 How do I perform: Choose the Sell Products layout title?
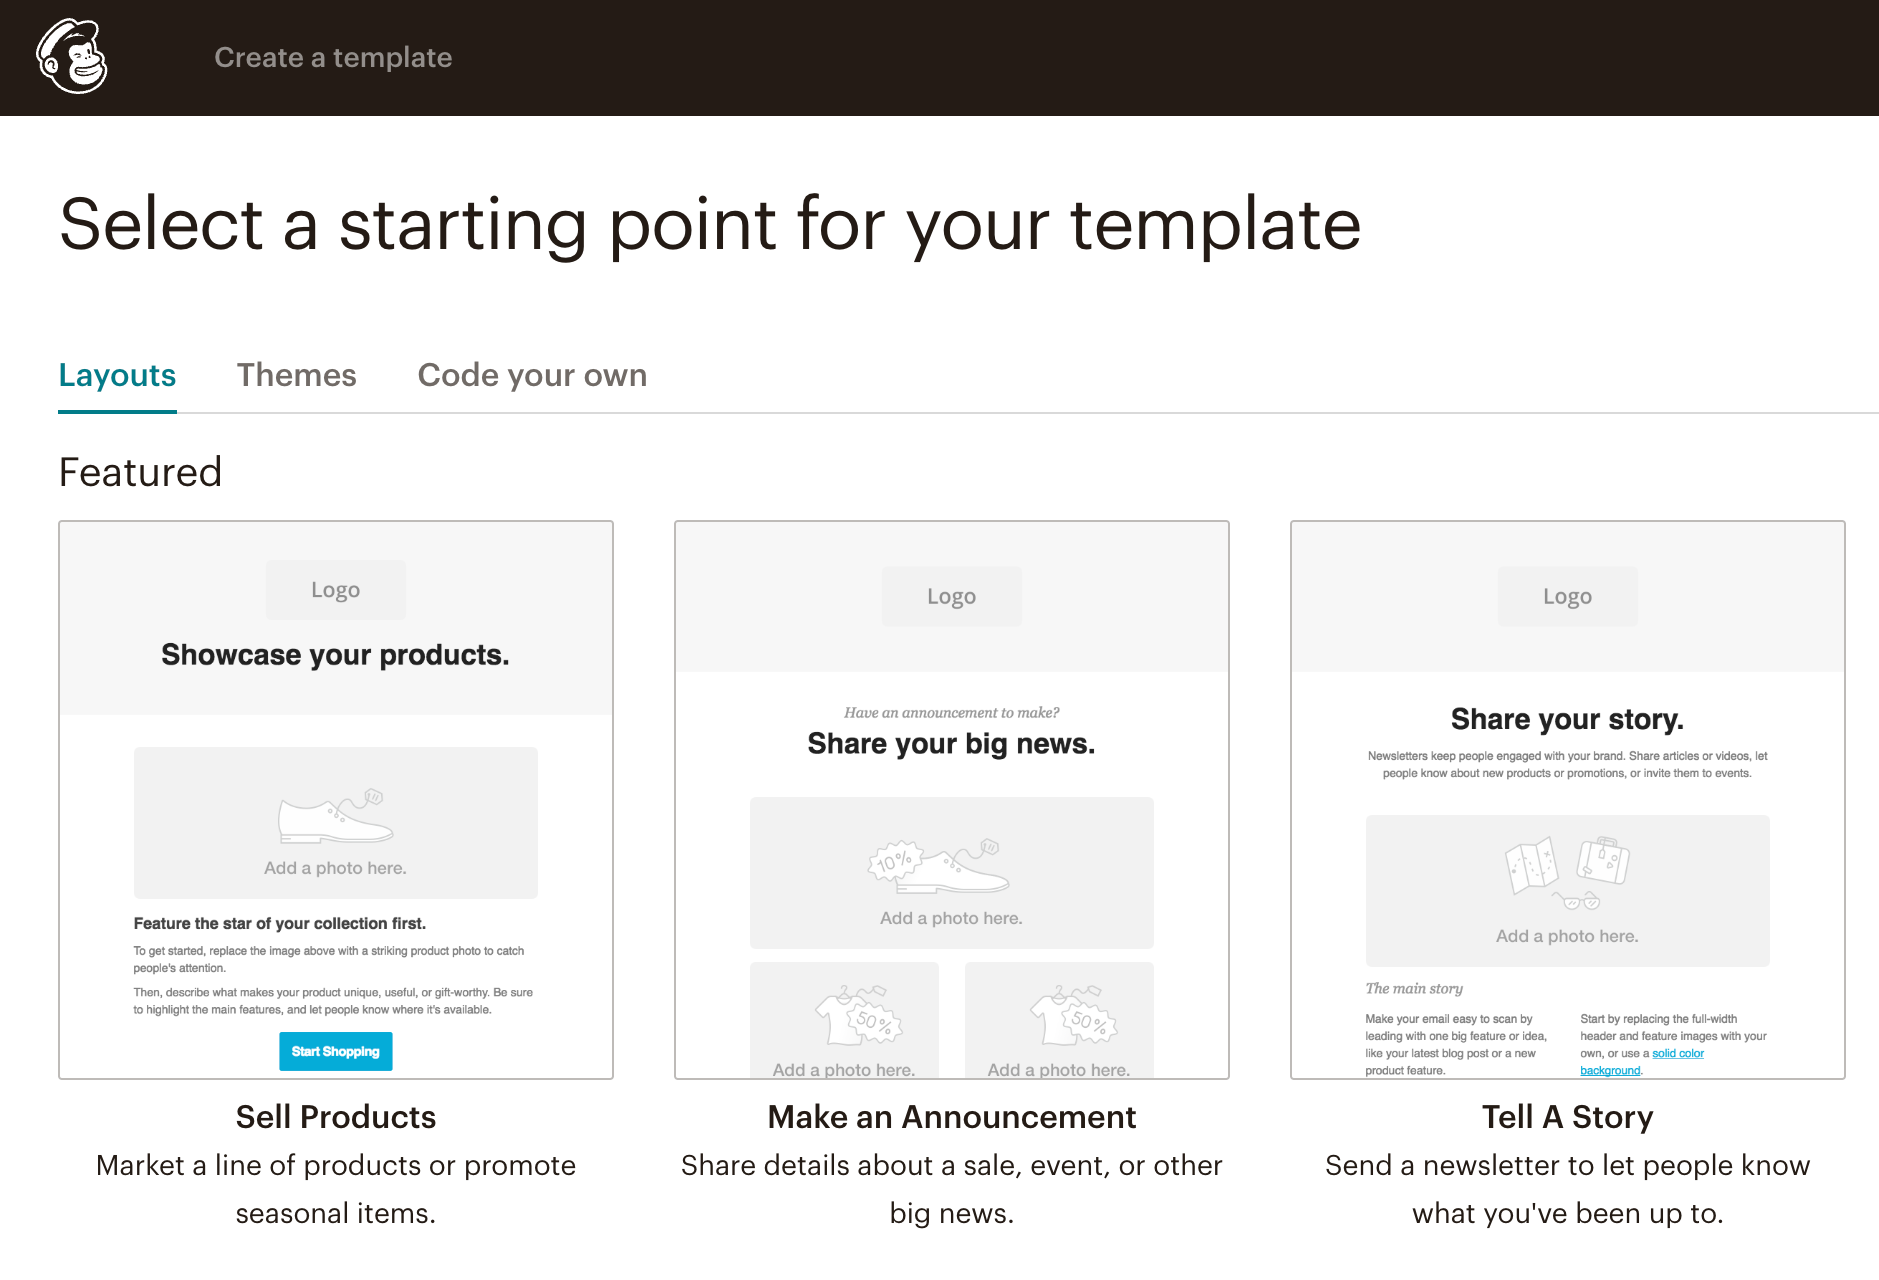[336, 1117]
